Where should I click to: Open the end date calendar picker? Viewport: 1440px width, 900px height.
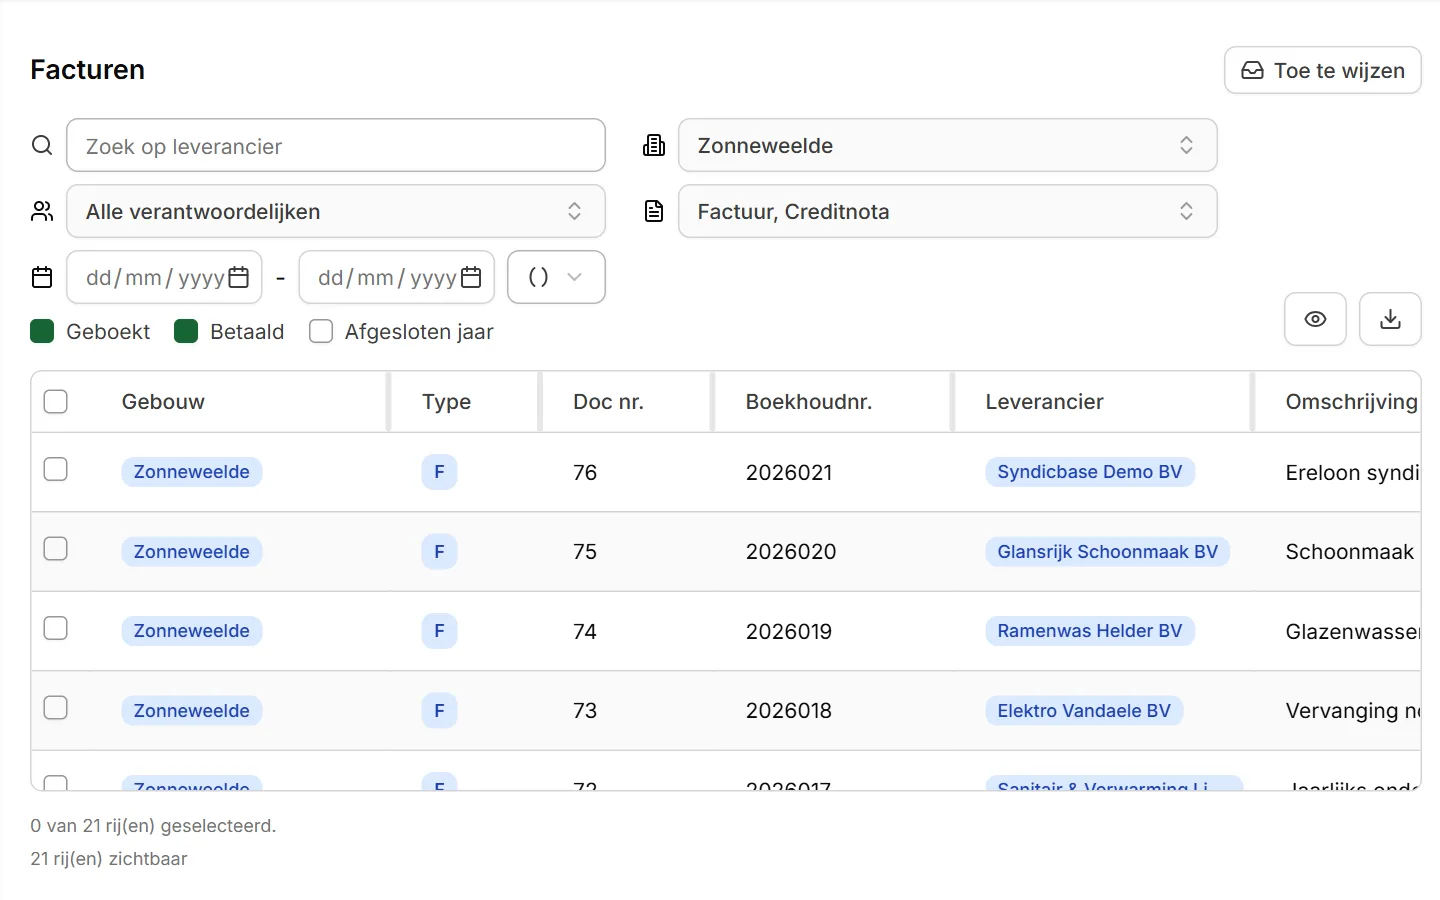pyautogui.click(x=471, y=277)
